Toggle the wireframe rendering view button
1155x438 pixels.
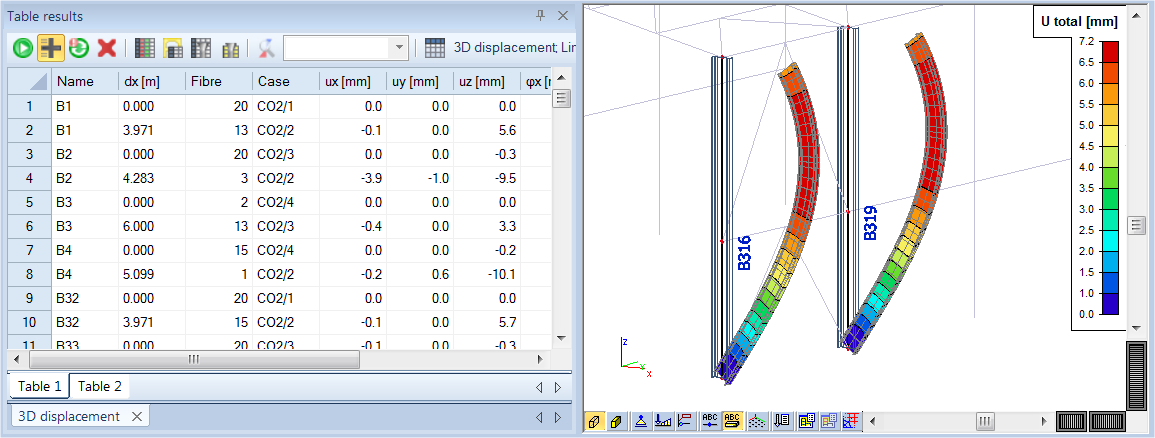tap(595, 421)
